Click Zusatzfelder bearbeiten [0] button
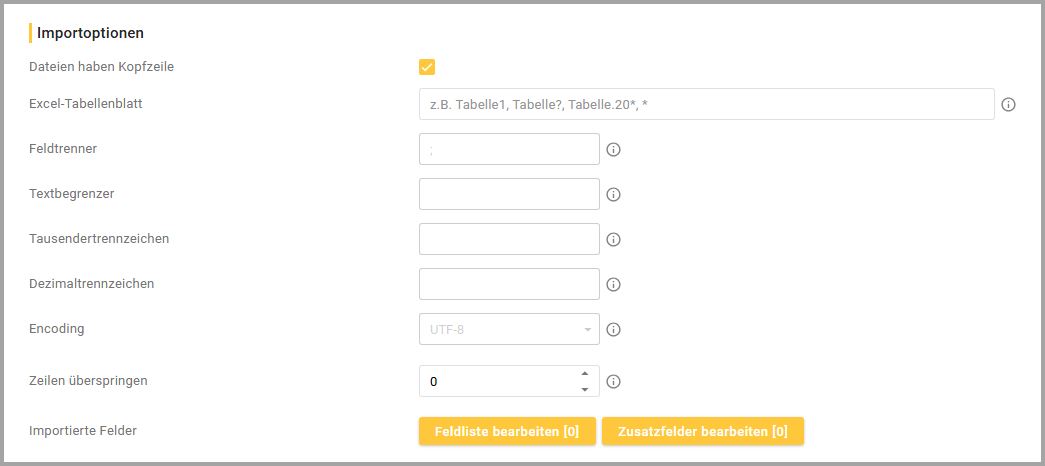 [x=702, y=431]
